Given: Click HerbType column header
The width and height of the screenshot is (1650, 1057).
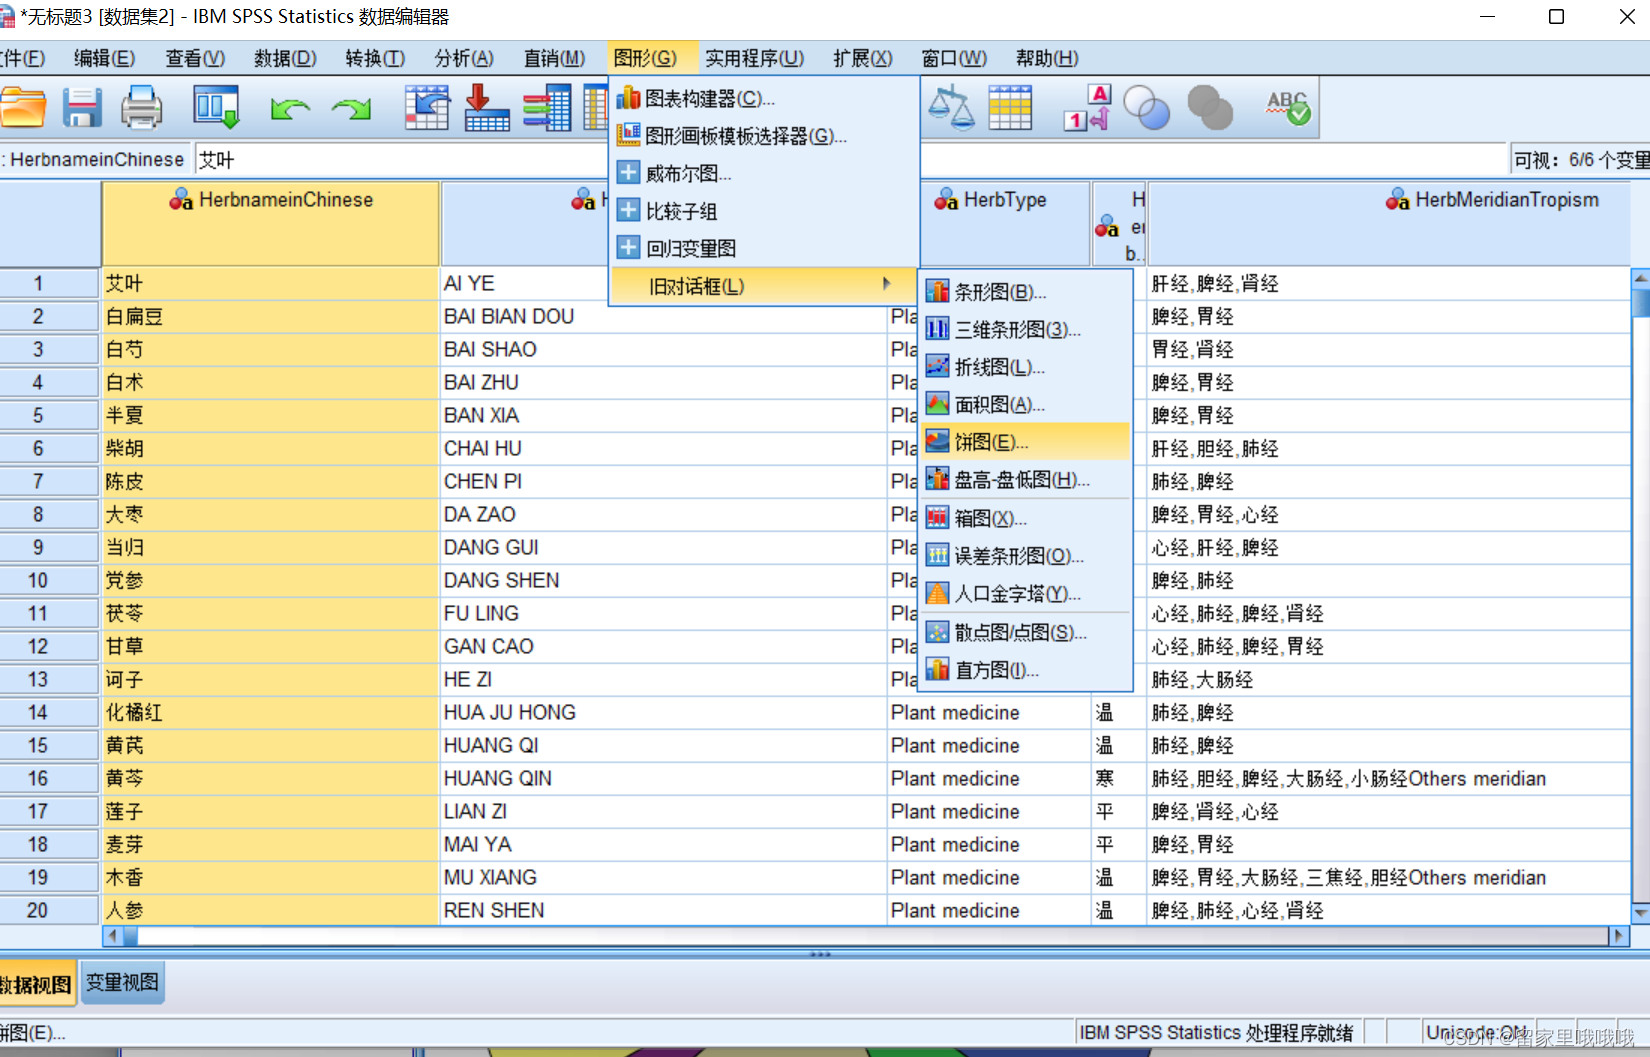Looking at the screenshot, I should tap(1004, 222).
